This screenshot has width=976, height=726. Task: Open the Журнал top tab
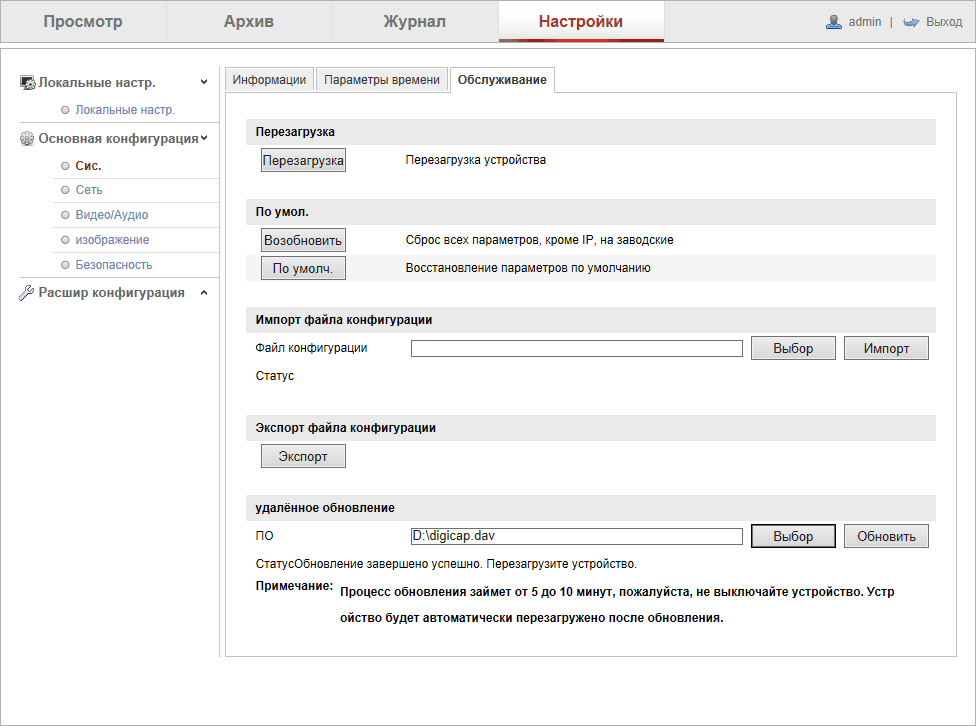coord(415,21)
